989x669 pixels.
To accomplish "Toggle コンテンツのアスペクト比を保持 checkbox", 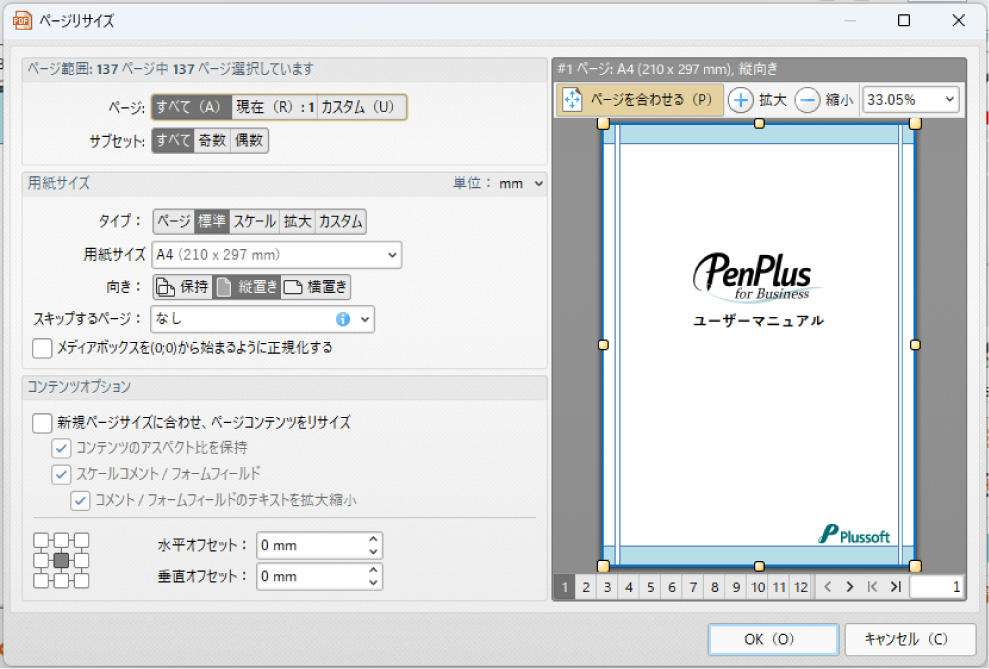I will [x=61, y=448].
